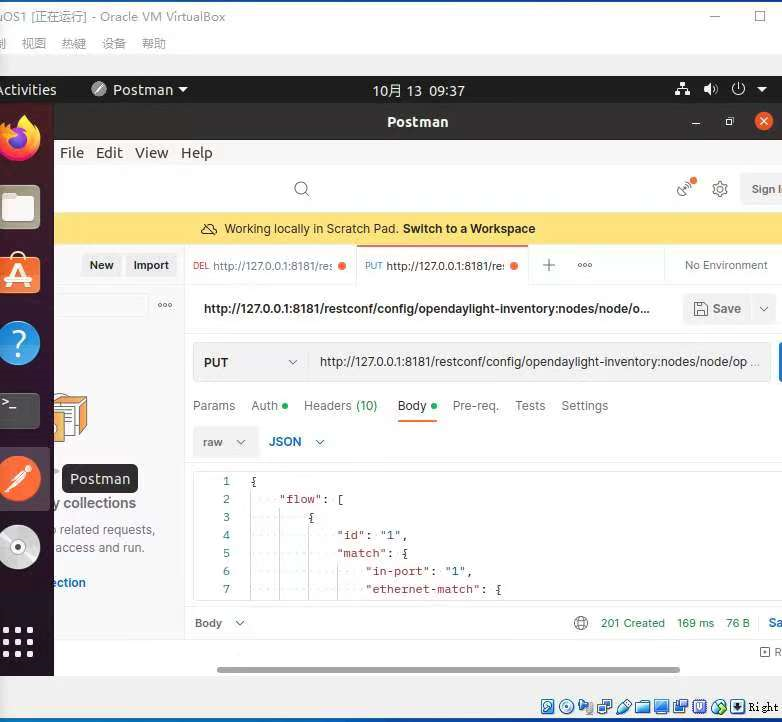Click the 201 Created status text

632,623
